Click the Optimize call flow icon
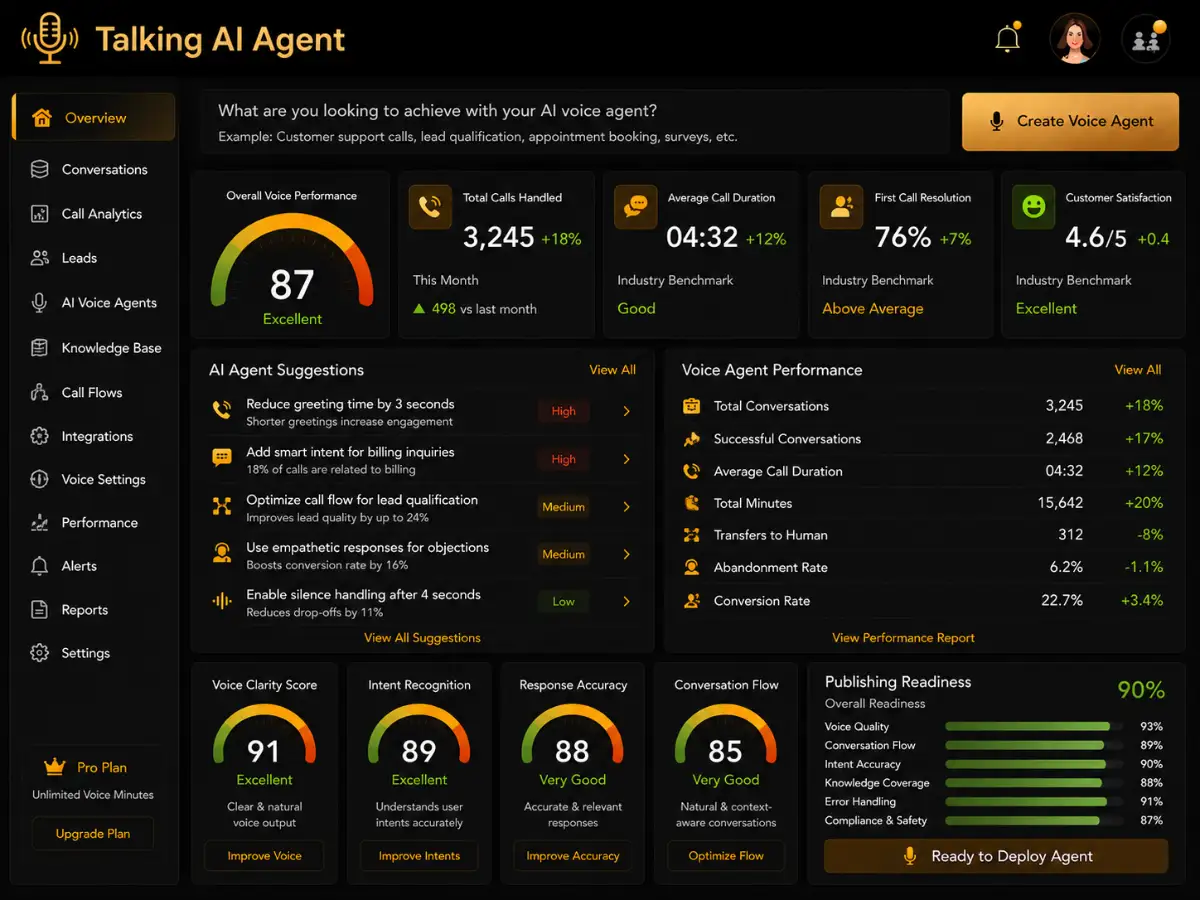This screenshot has width=1200, height=900. 221,506
